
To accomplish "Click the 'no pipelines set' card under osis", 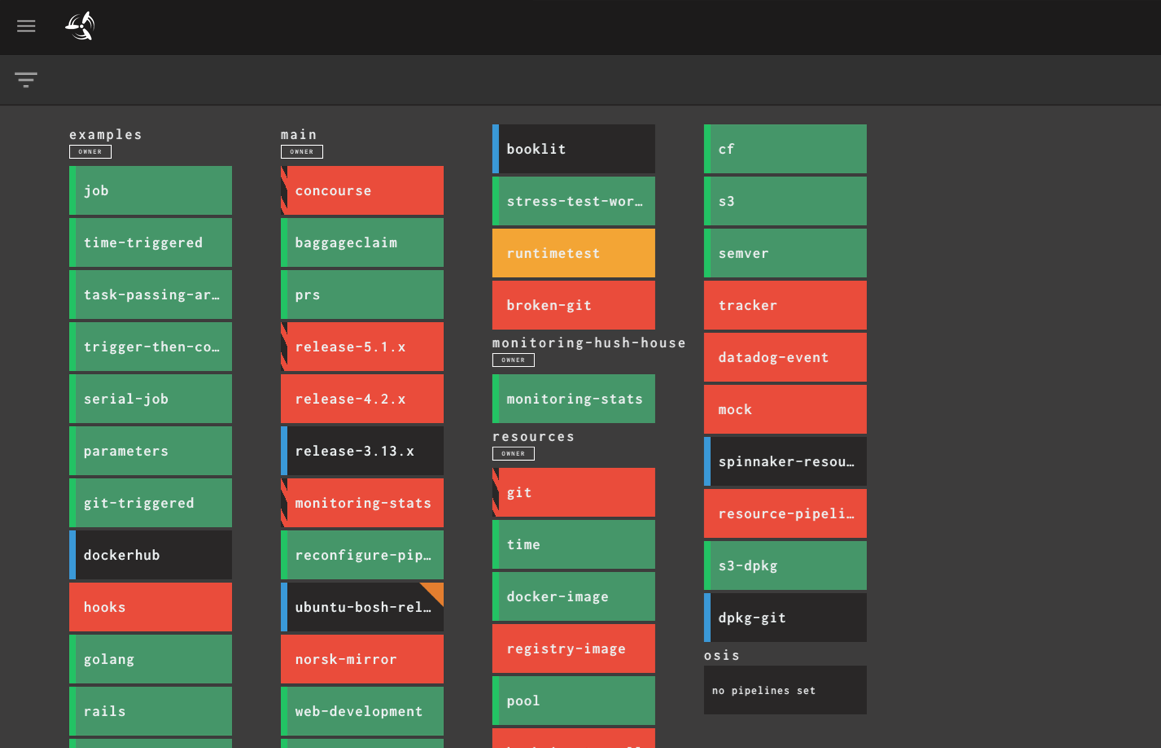I will (785, 690).
